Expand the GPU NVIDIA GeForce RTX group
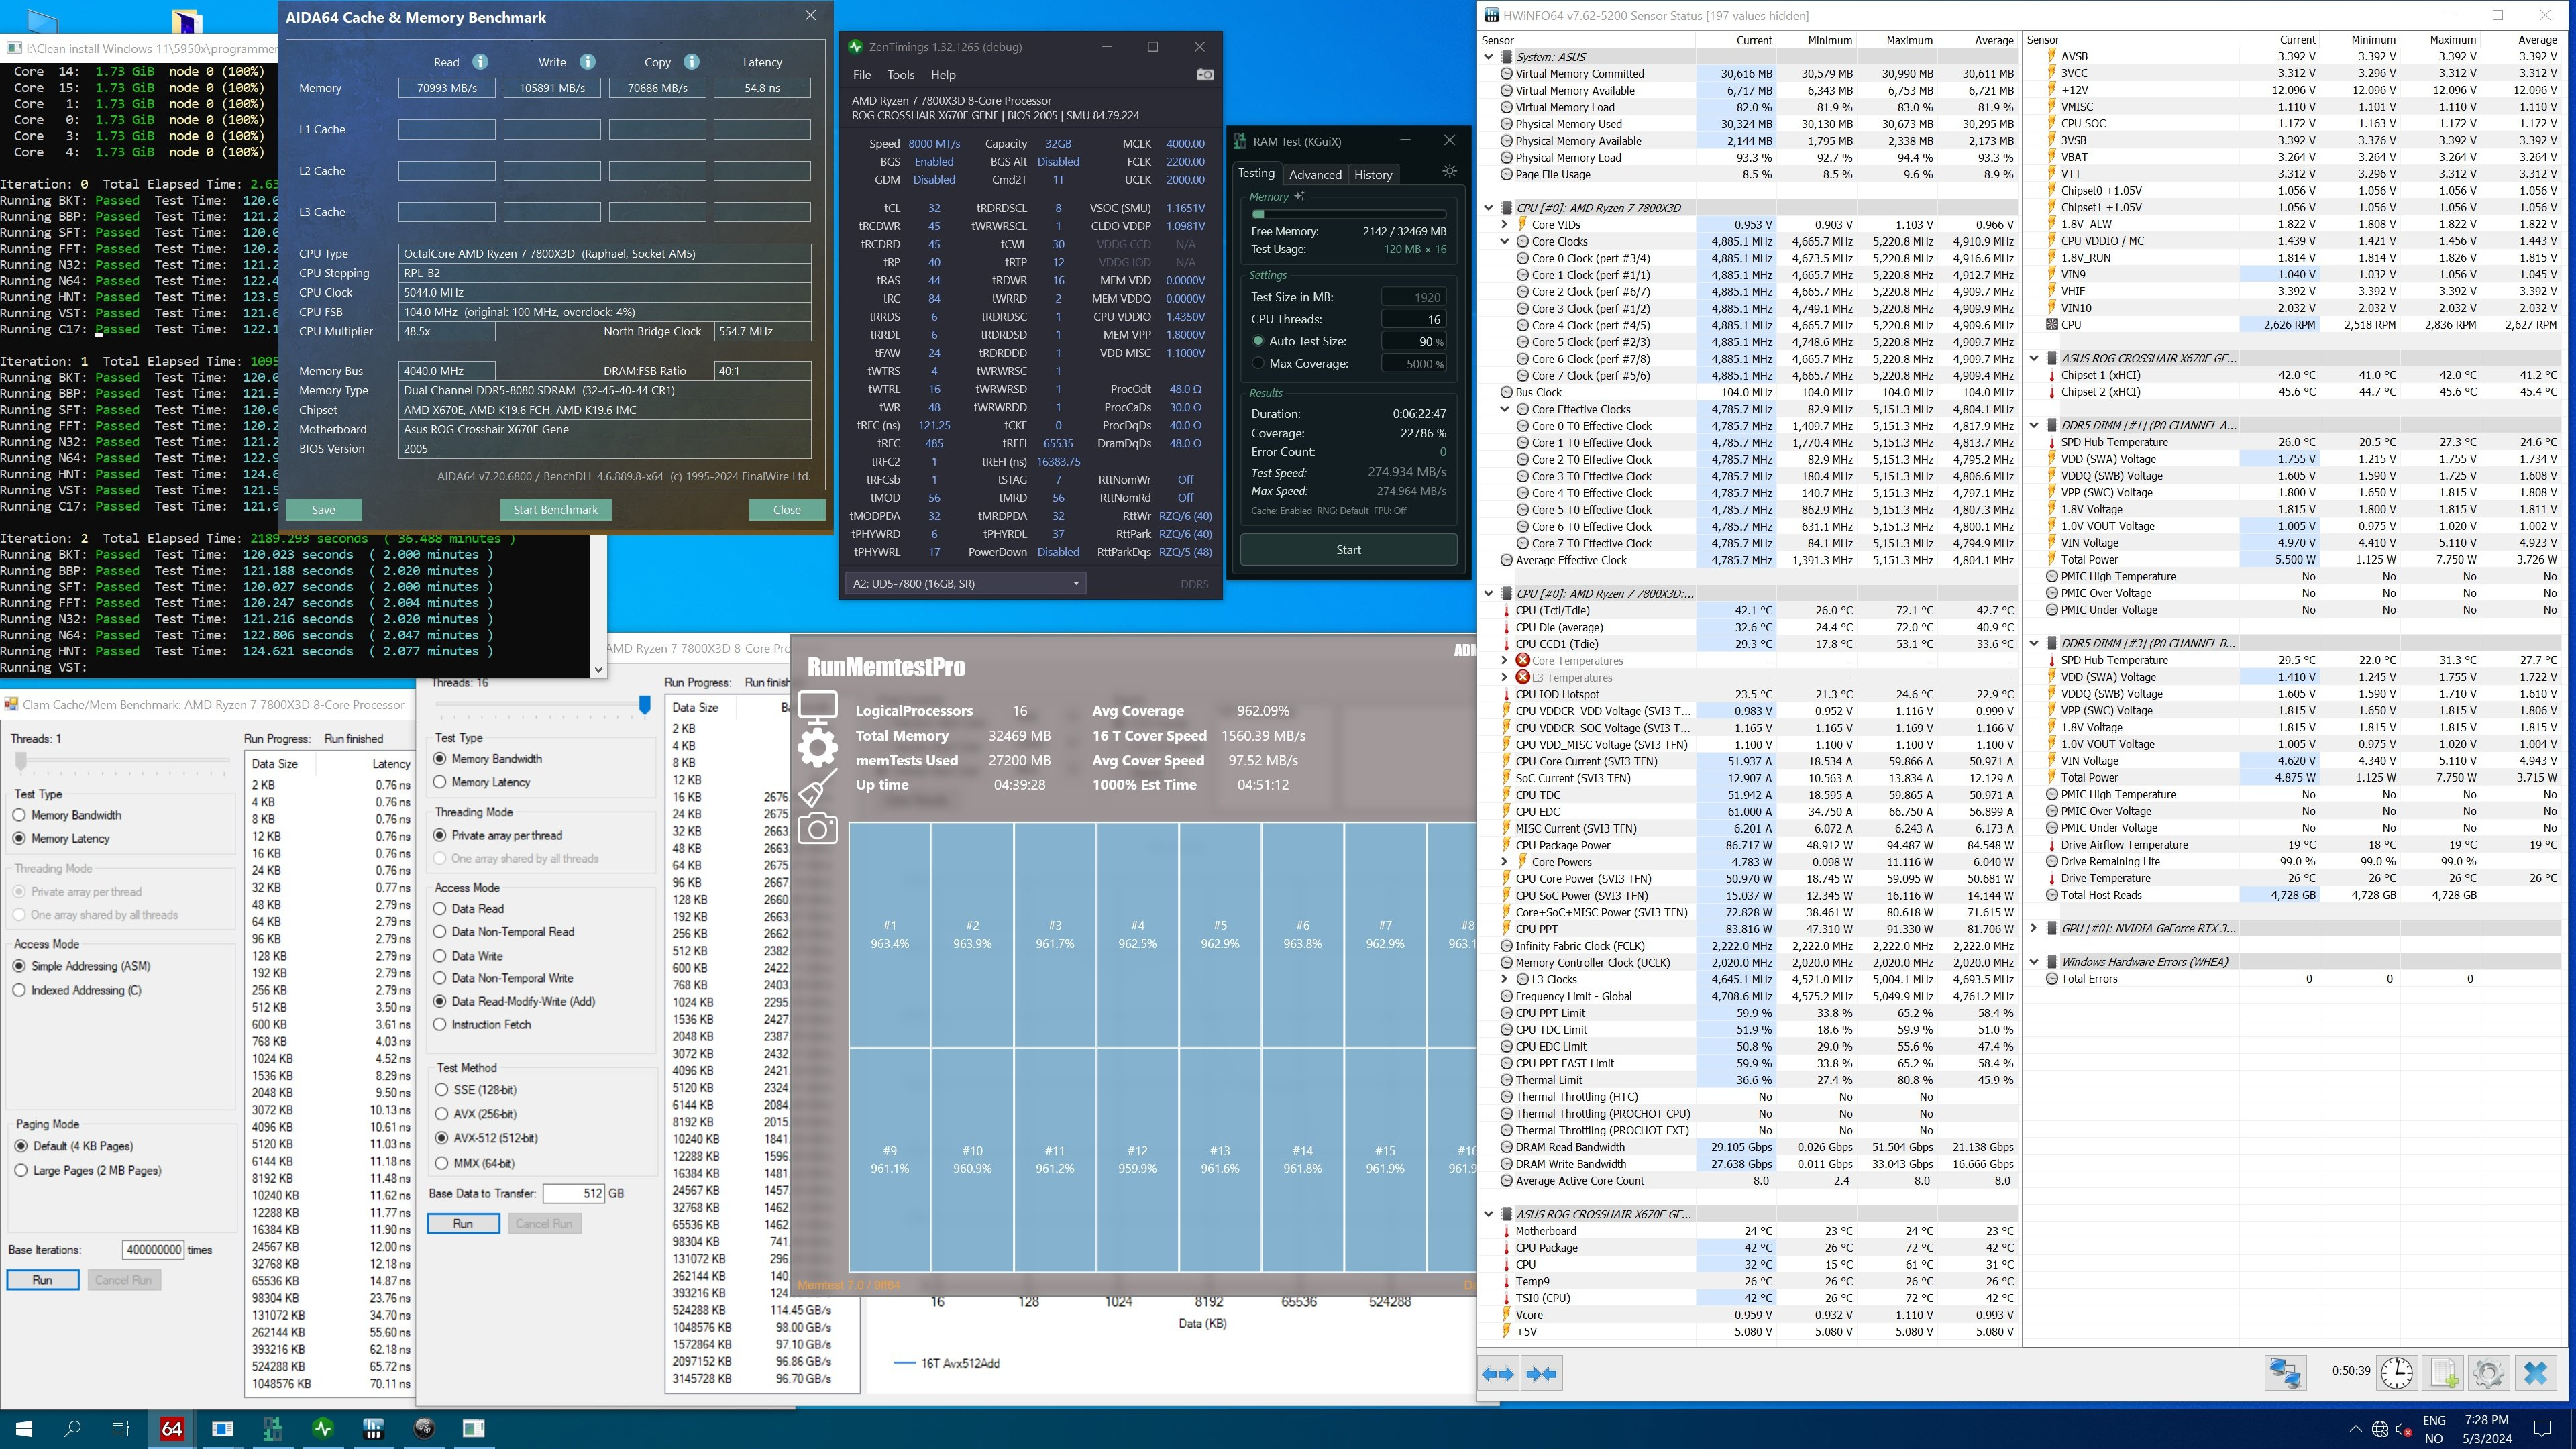This screenshot has height=1449, width=2576. click(x=2034, y=928)
